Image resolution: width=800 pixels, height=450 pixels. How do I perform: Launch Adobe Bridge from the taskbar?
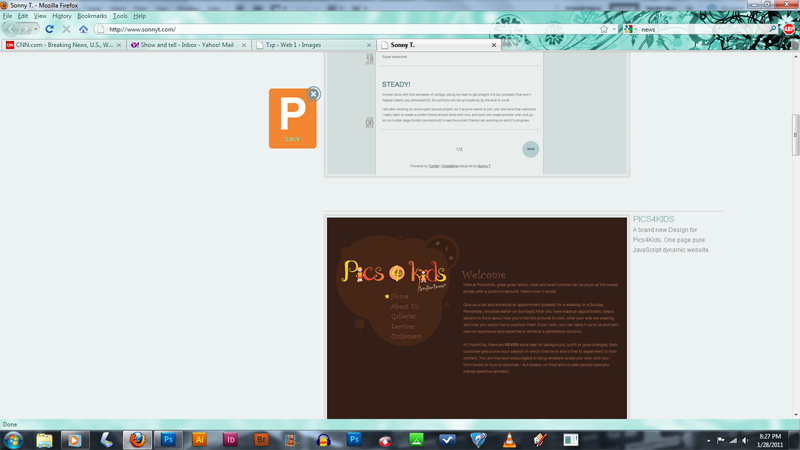click(x=261, y=440)
